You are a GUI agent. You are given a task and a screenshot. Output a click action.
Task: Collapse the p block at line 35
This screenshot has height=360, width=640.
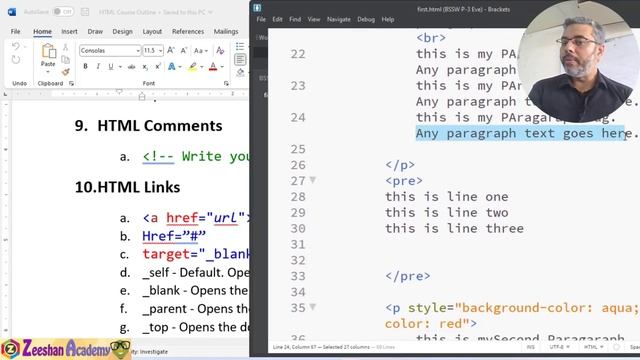click(x=313, y=307)
